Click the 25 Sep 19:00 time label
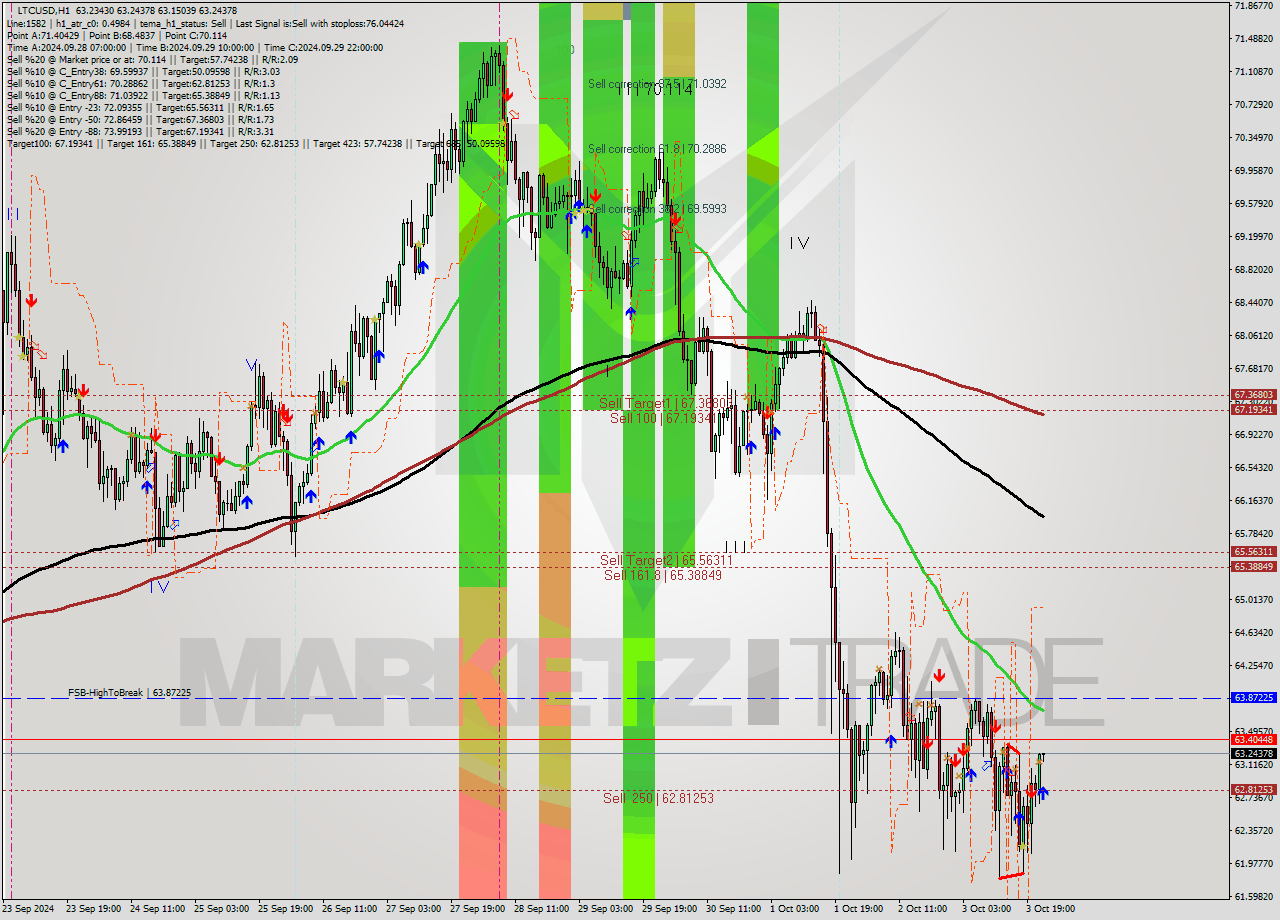Image resolution: width=1280 pixels, height=920 pixels. click(x=286, y=909)
